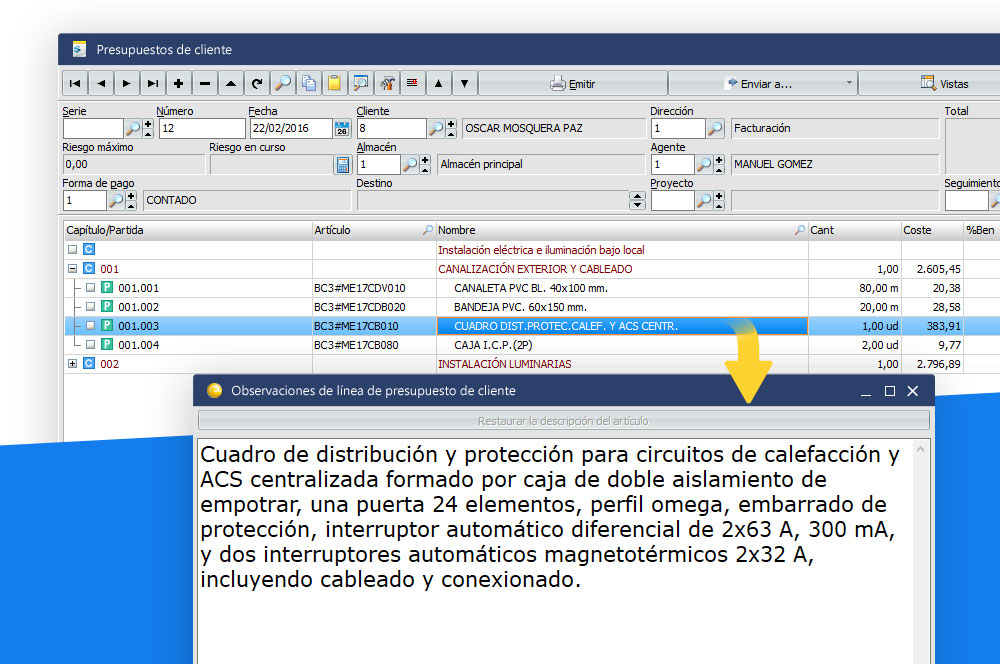Click the Cliente lookup magnifier icon

click(436, 129)
